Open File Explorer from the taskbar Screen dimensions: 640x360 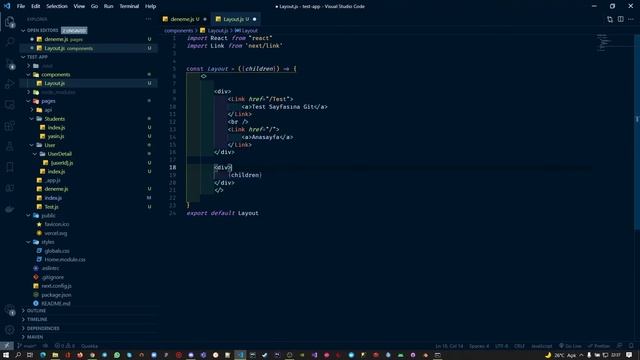(x=55, y=355)
